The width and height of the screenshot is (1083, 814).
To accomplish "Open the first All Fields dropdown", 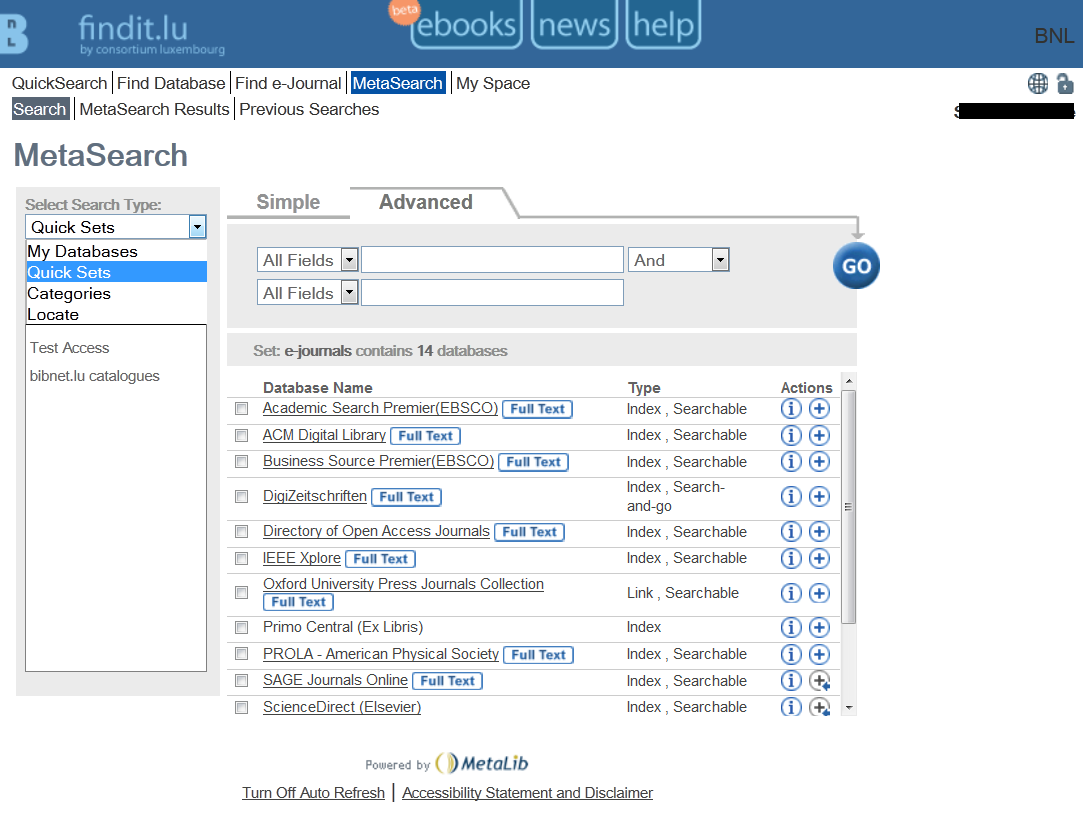I will [307, 260].
